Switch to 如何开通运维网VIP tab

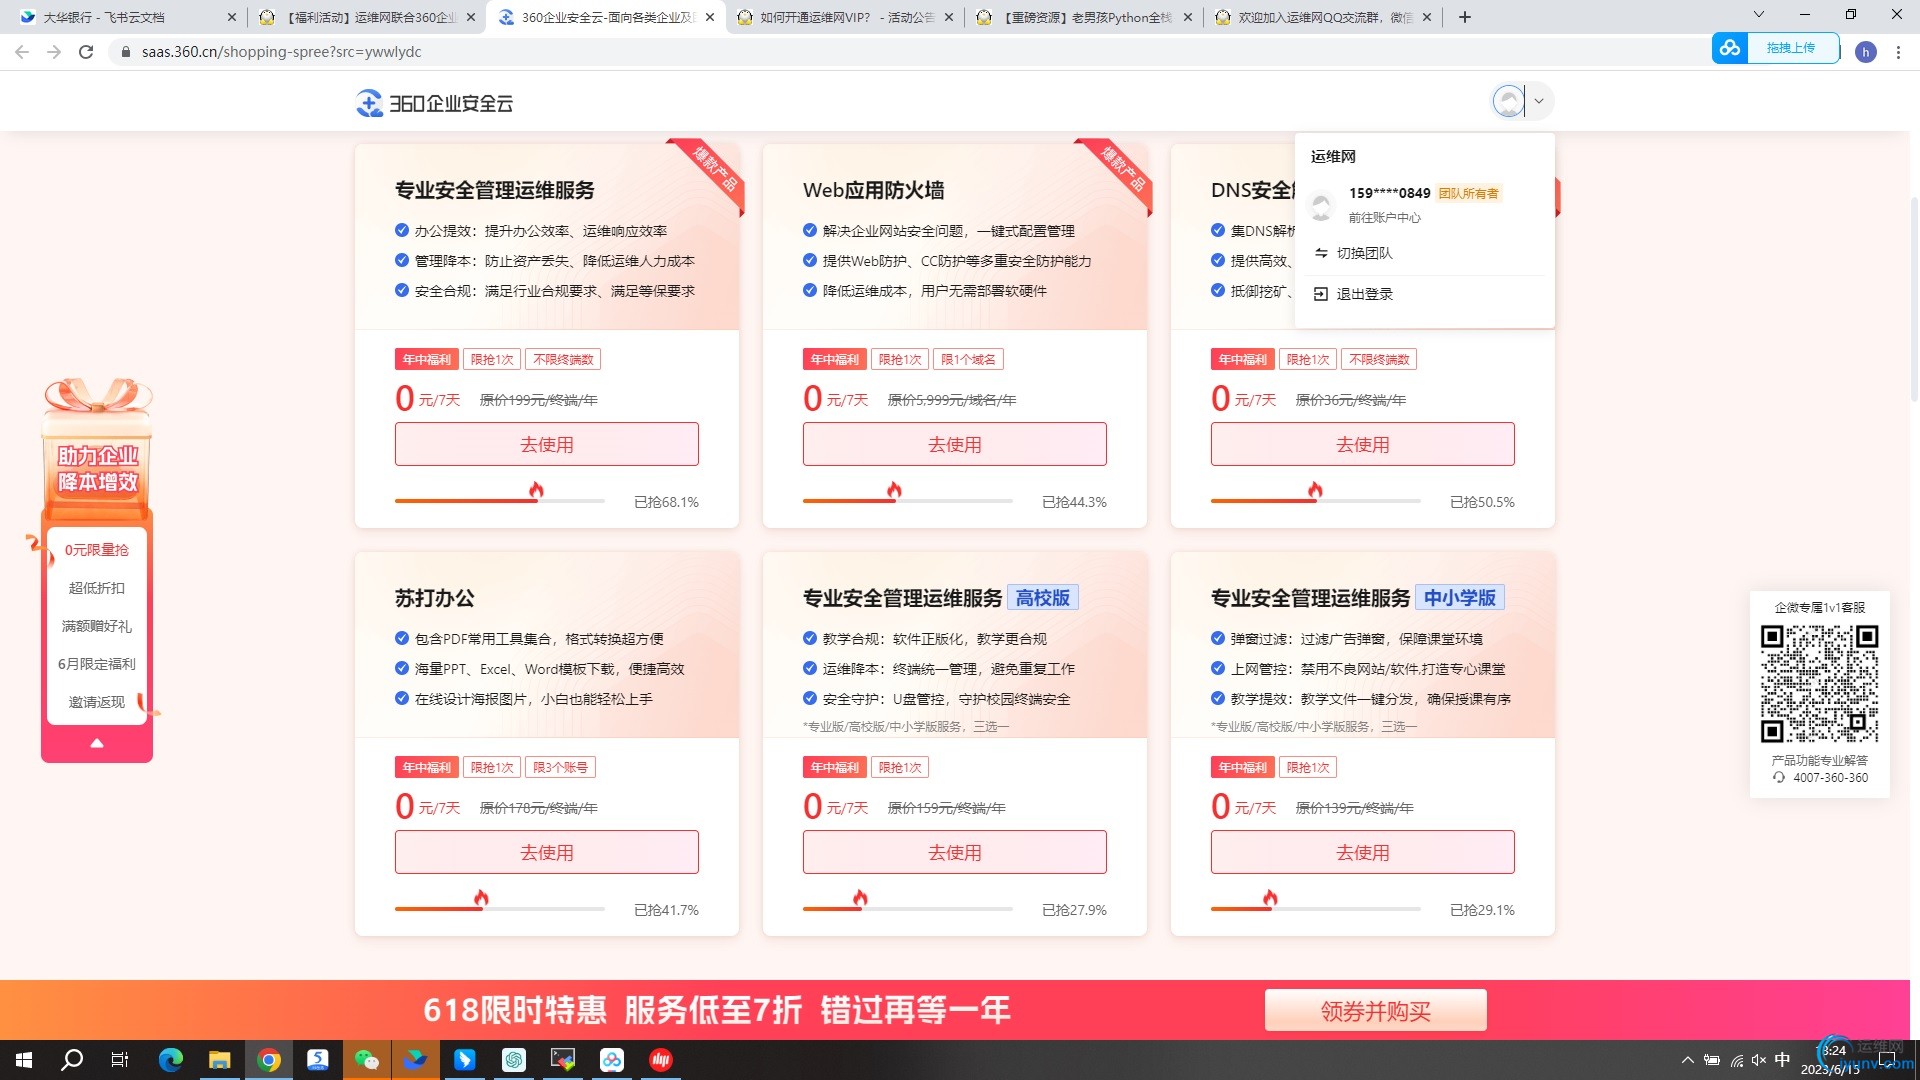(x=845, y=17)
